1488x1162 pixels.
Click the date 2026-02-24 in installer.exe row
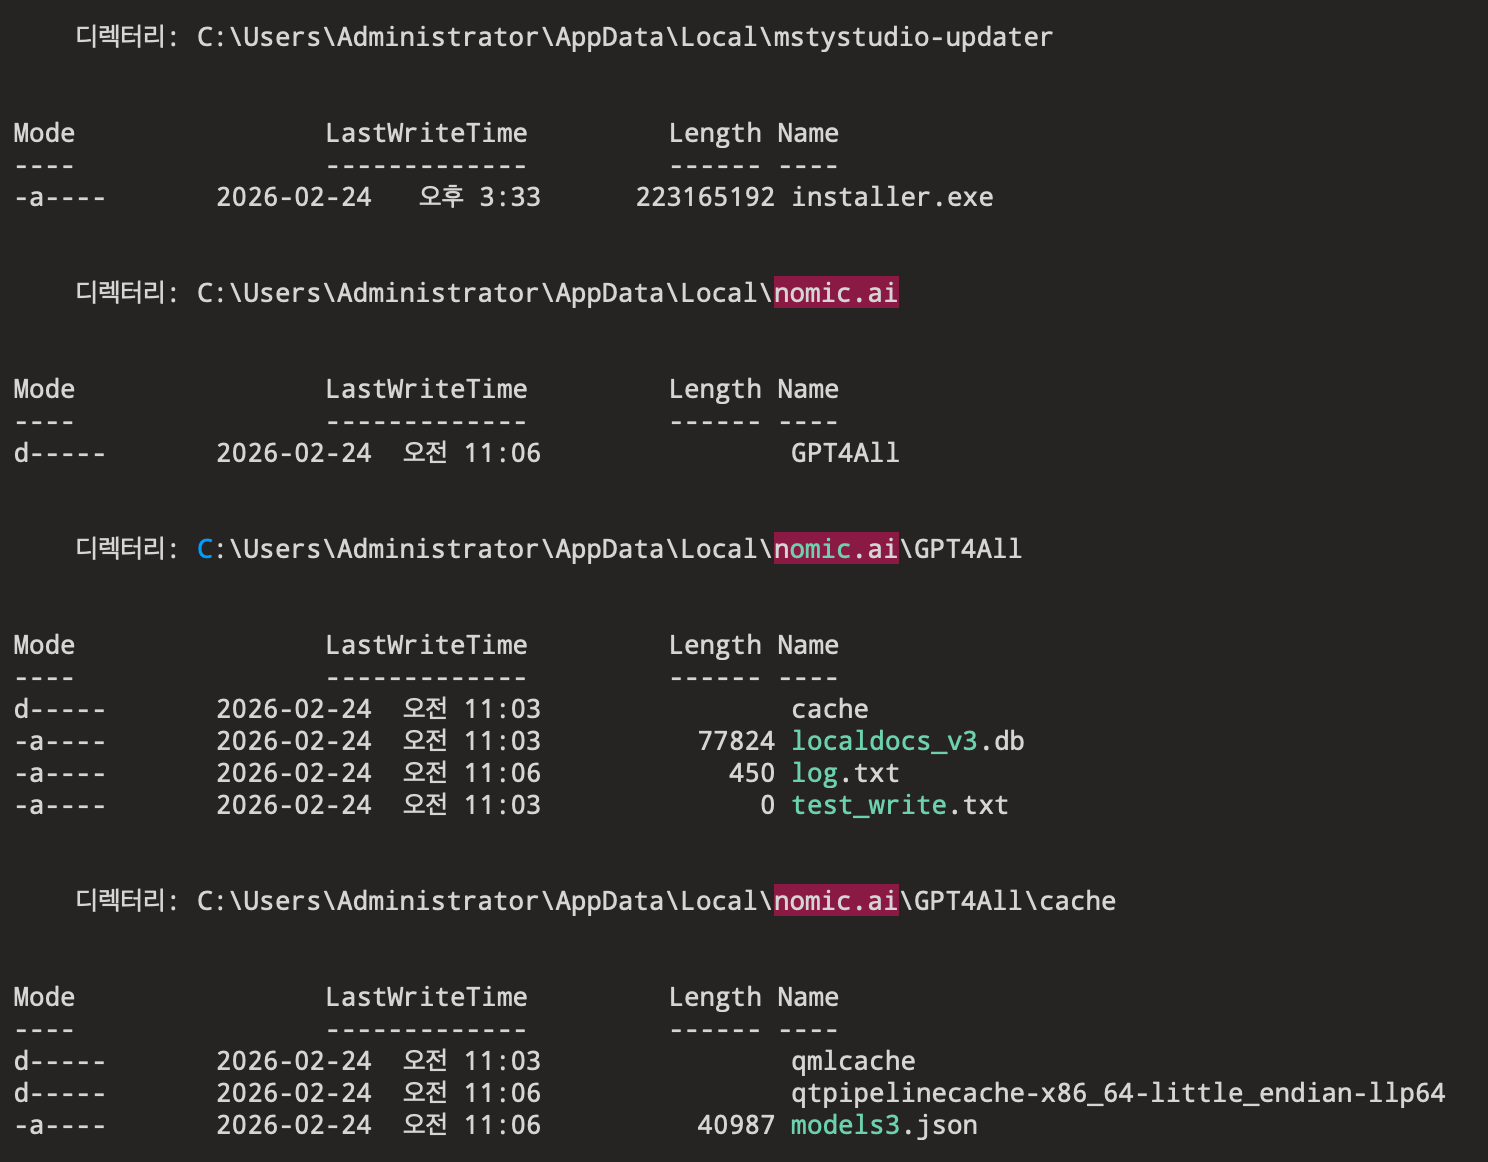pyautogui.click(x=294, y=197)
